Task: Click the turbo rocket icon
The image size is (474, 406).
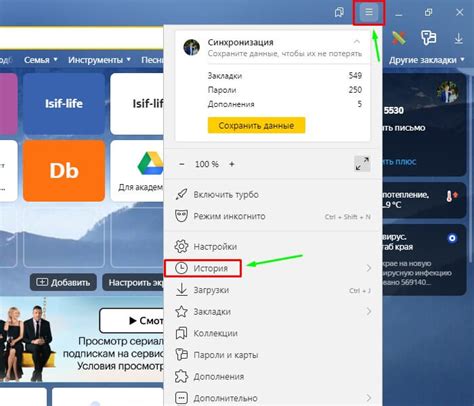Action: pos(182,194)
